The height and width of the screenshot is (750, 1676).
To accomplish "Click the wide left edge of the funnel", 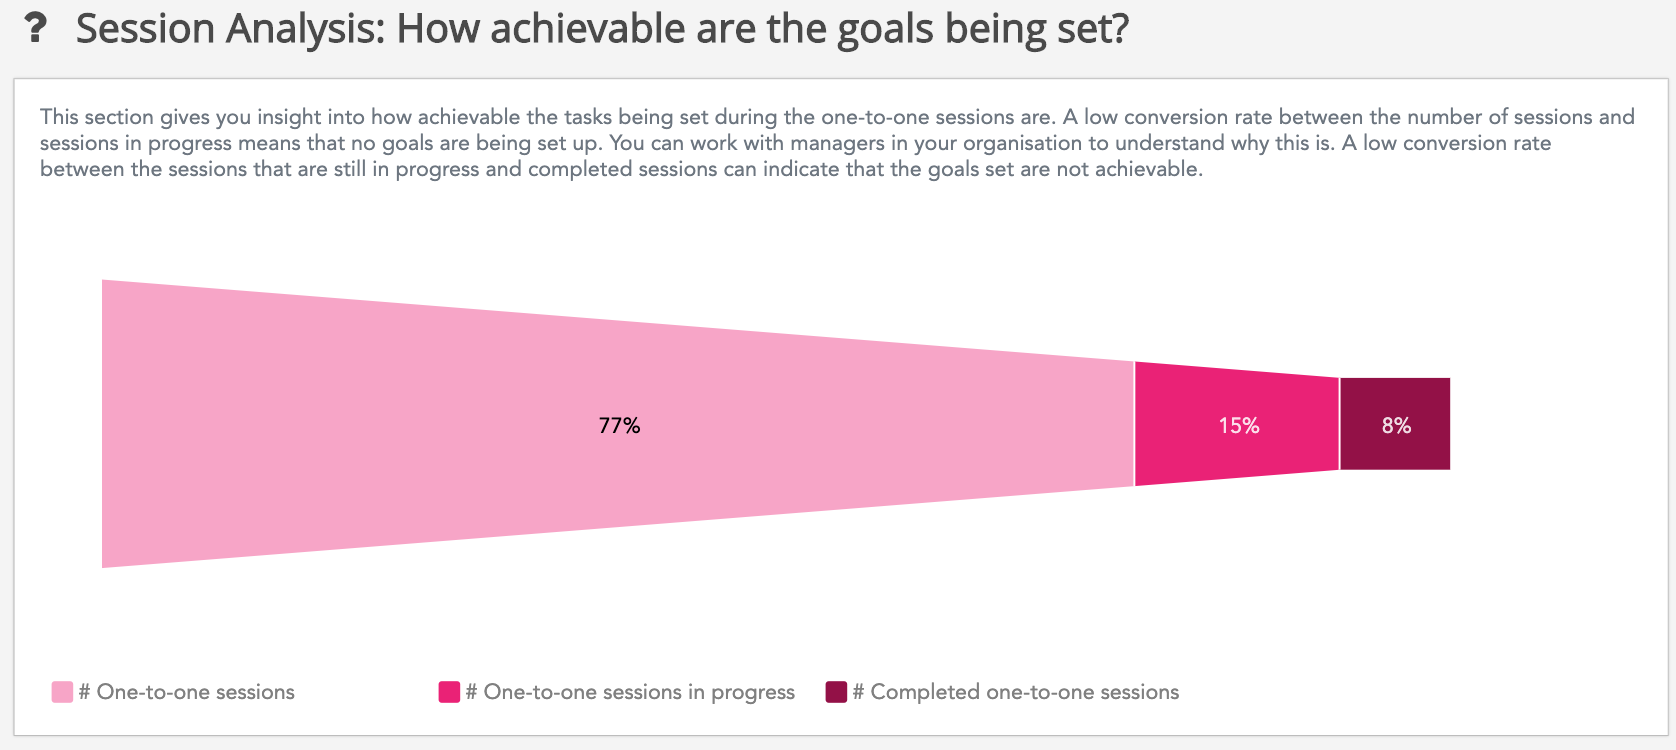I will [x=104, y=424].
